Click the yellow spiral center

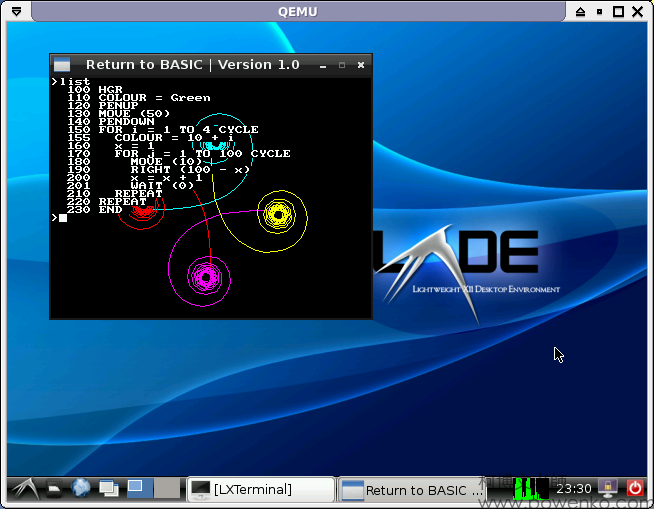[x=279, y=215]
